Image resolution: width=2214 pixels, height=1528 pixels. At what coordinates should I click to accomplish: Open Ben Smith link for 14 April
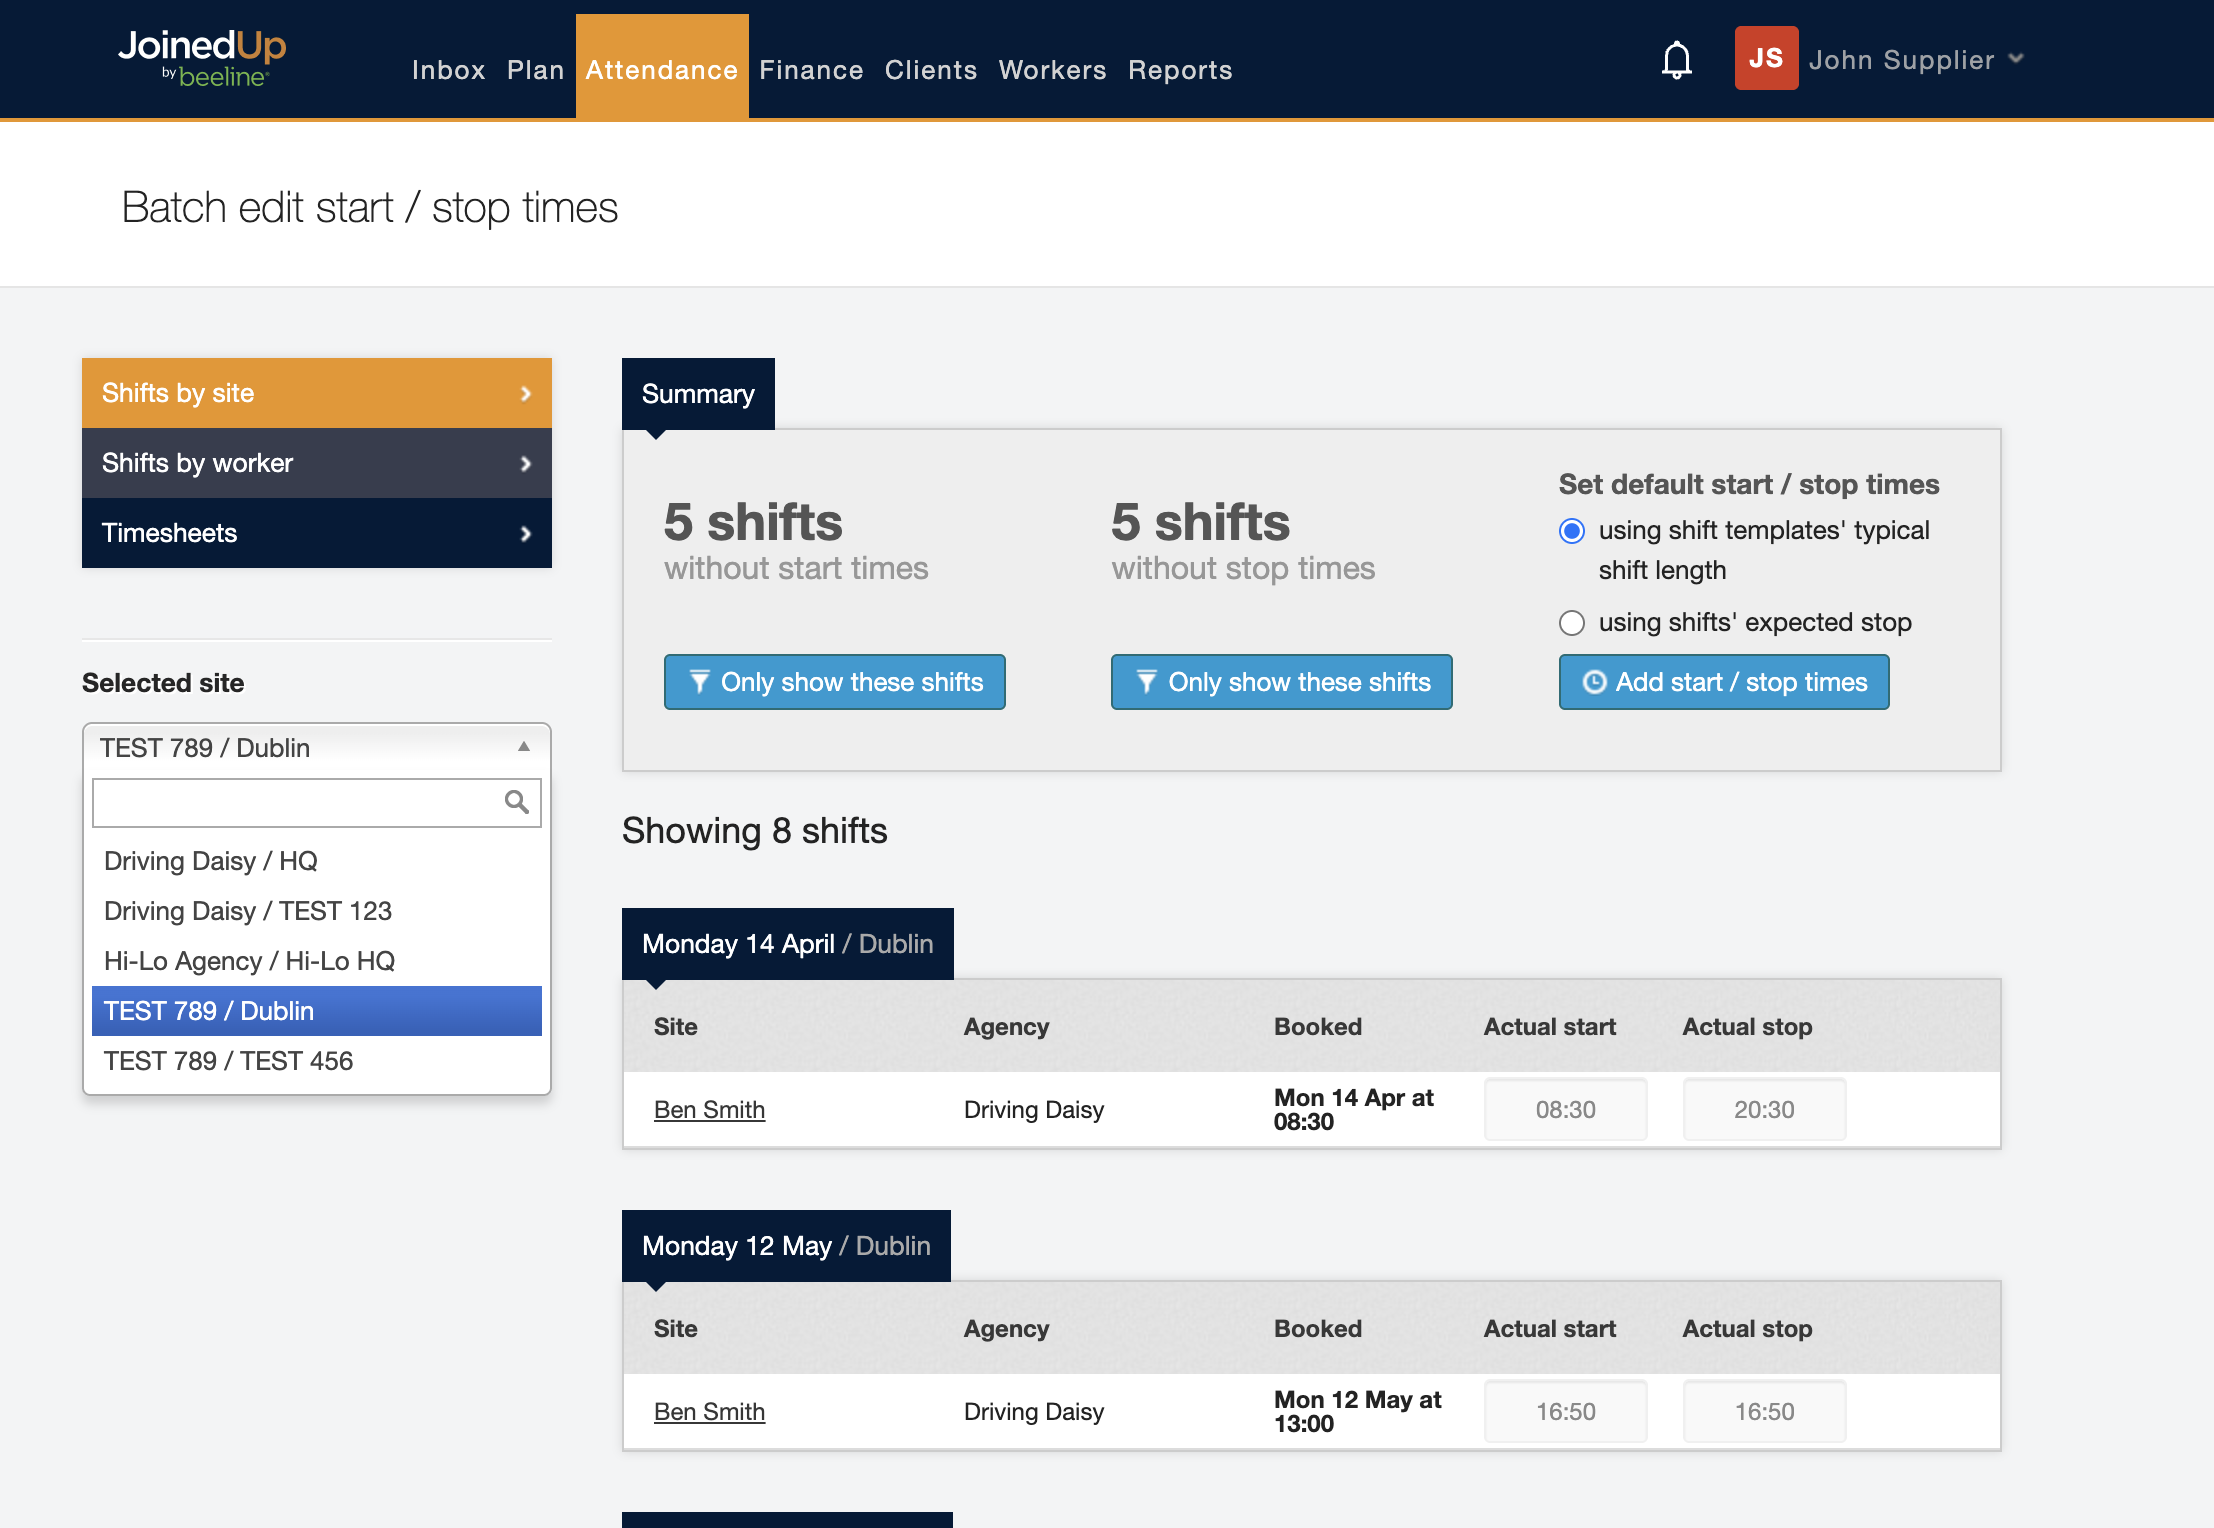click(x=709, y=1110)
